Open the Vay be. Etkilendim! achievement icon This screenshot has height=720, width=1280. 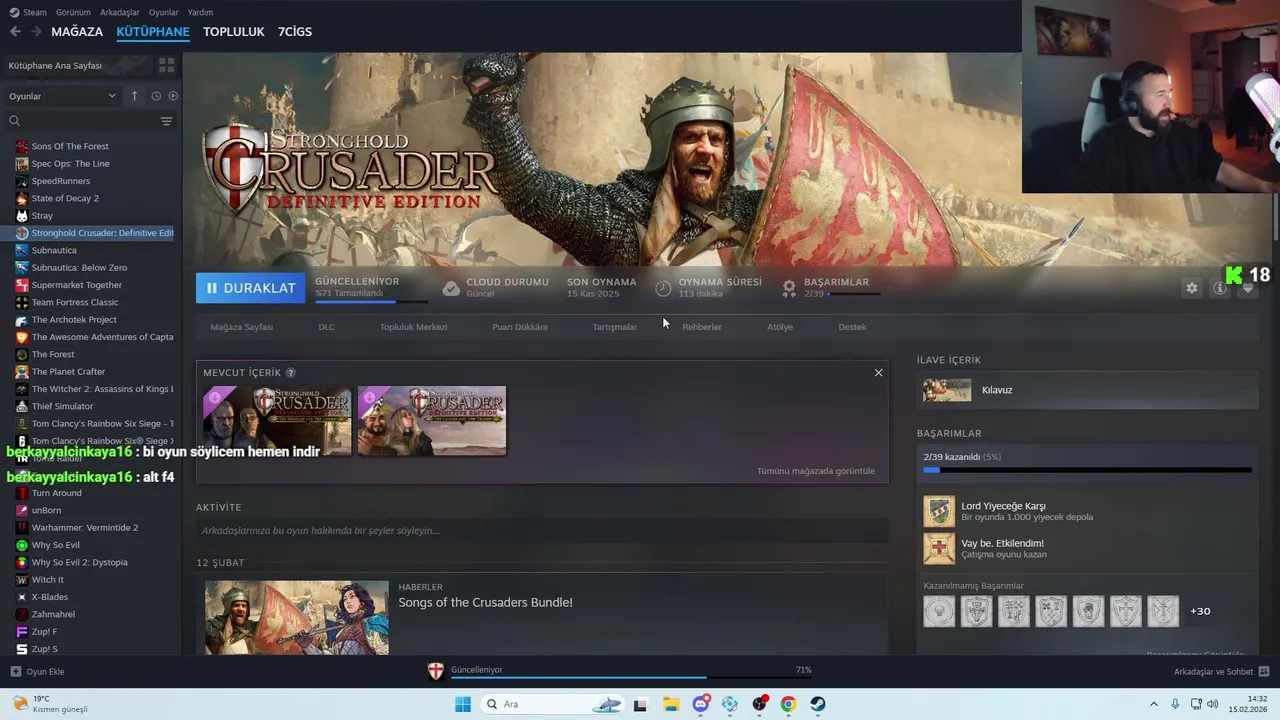click(939, 548)
